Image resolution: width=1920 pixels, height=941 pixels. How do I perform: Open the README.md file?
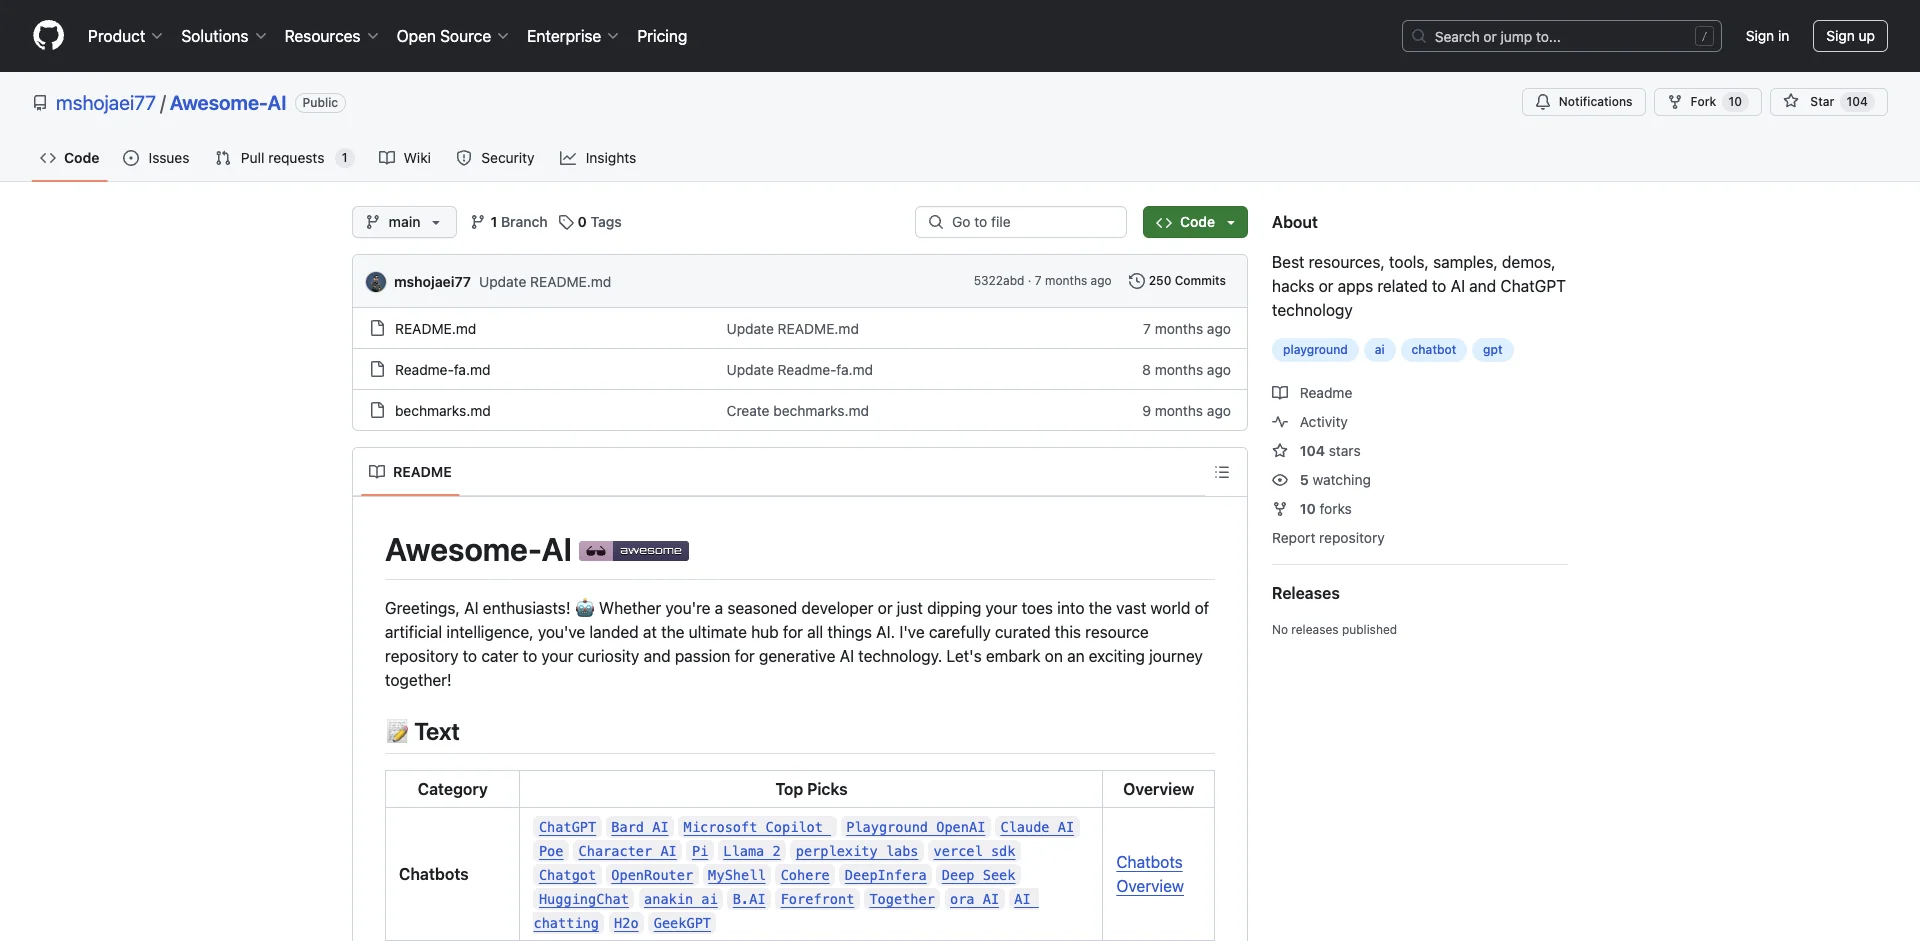435,329
